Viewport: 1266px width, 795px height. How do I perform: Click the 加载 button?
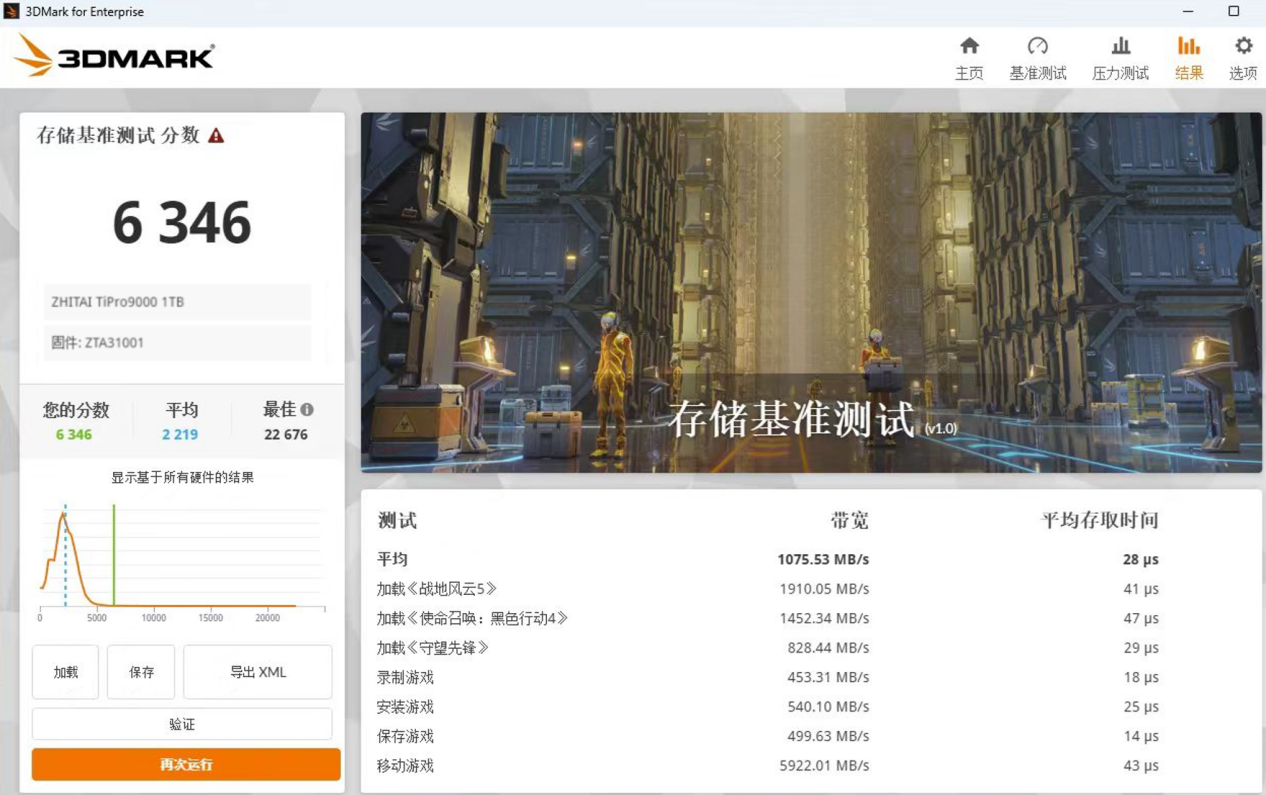click(x=66, y=672)
